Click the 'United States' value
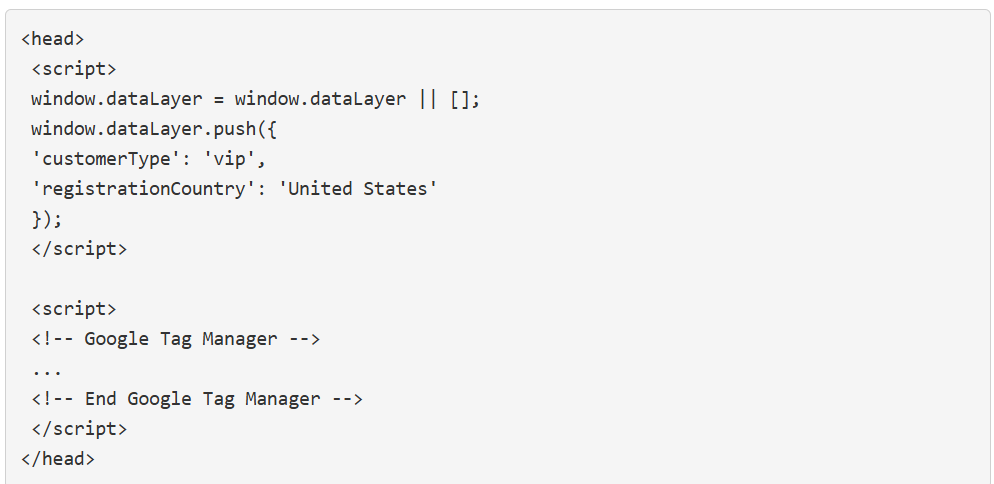Screen dimensions: 994x484 pyautogui.click(x=358, y=189)
